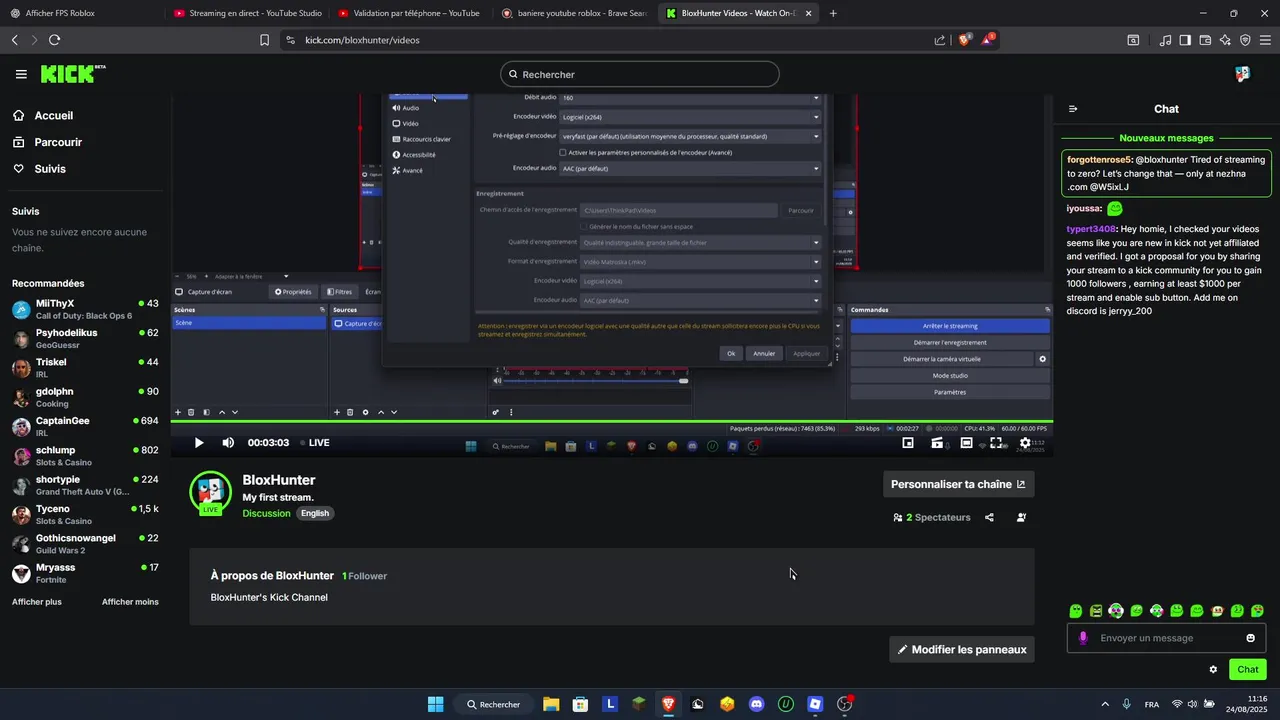Click Modifier les panneaux button
The width and height of the screenshot is (1280, 720).
962,649
